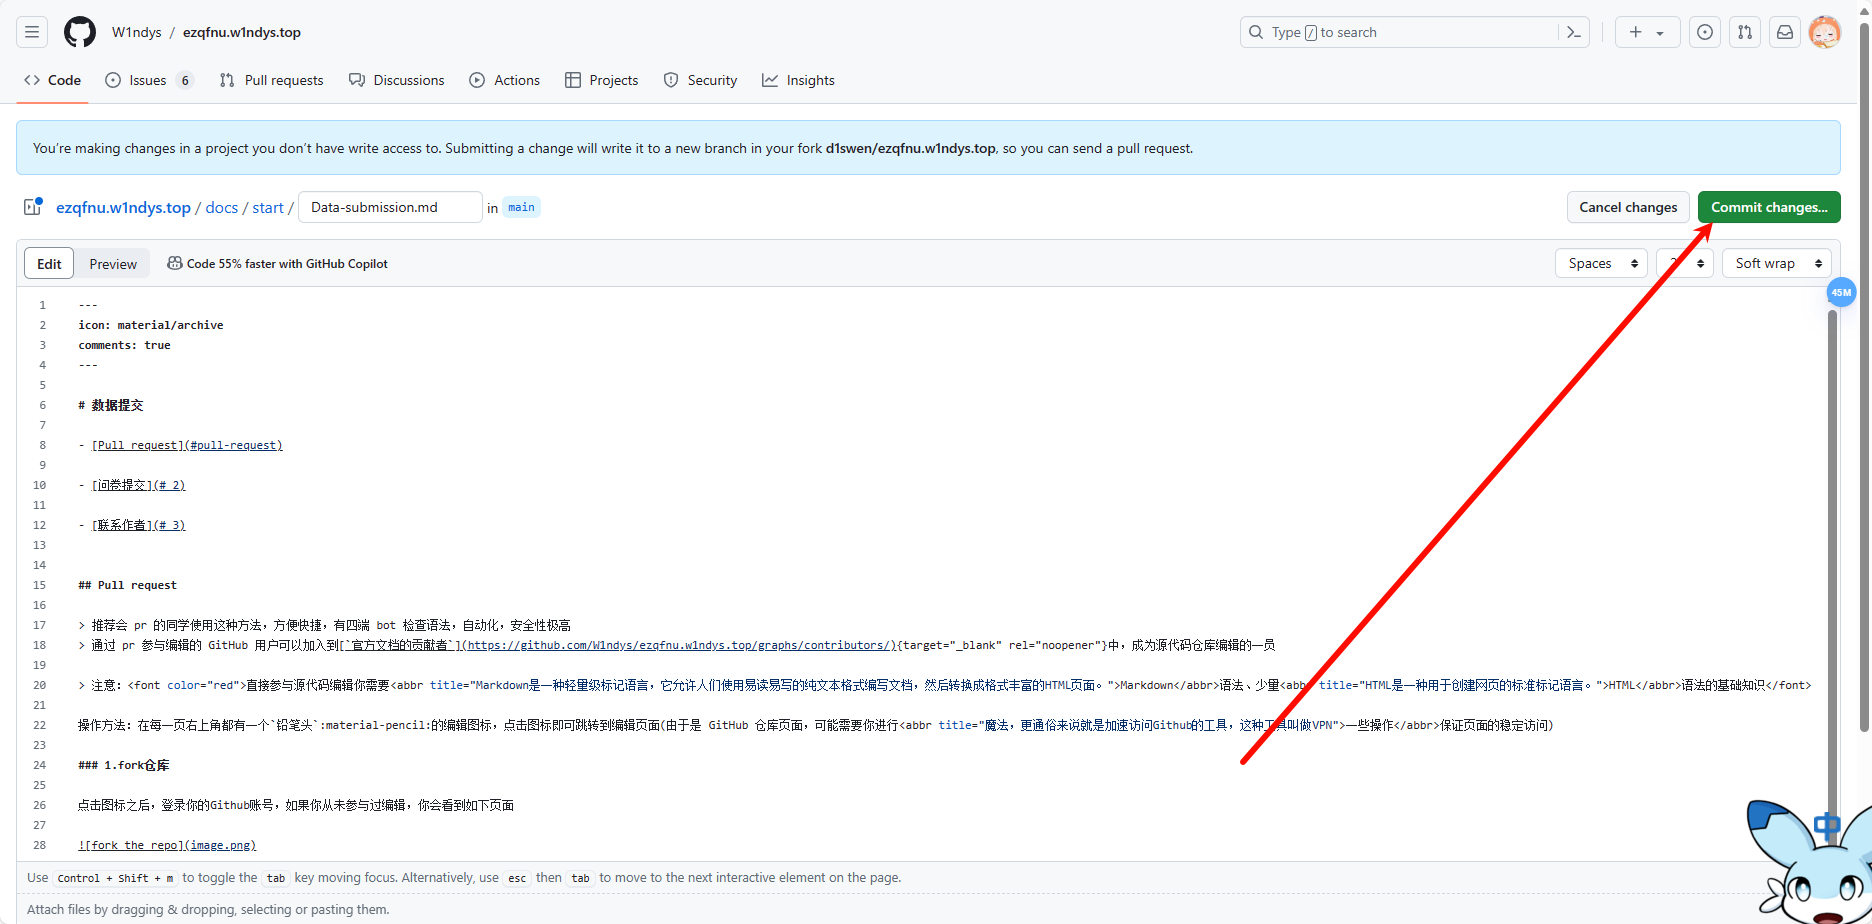Expand the create new plus dropdown
This screenshot has width=1872, height=924.
coord(1646,32)
